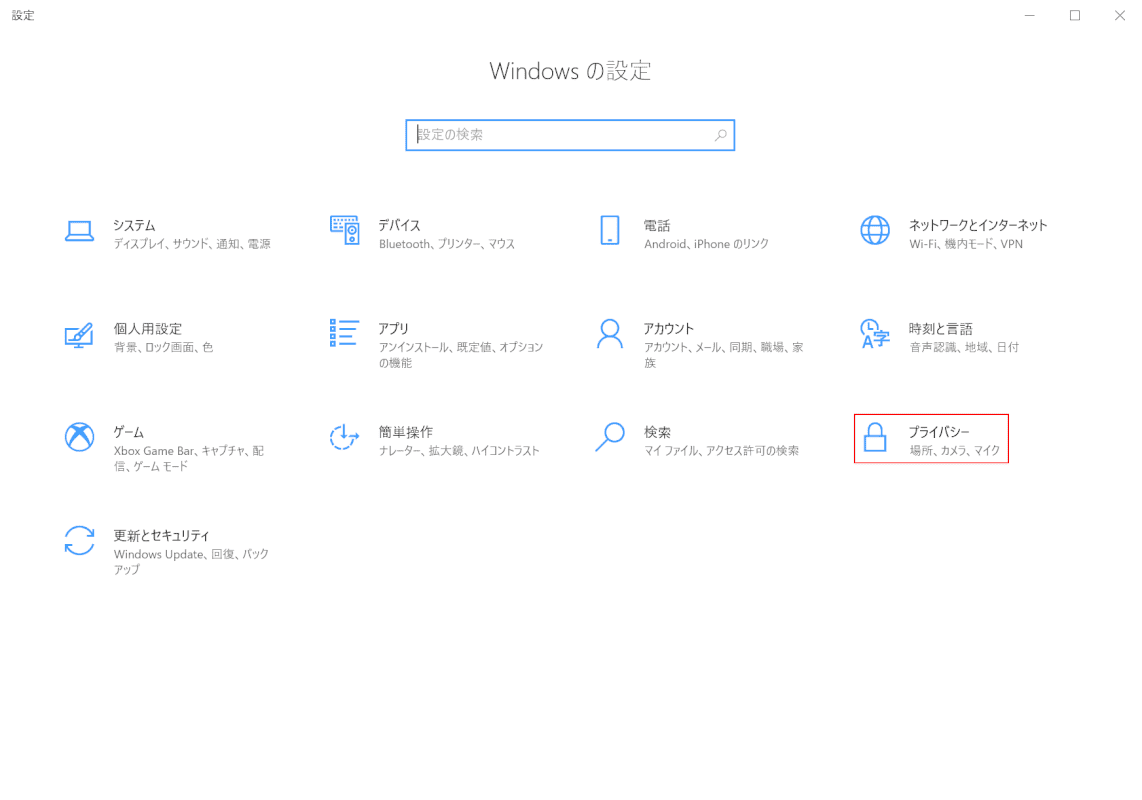Open 個人用設定 title
Screen dimensions: 1142x800
pos(148,329)
